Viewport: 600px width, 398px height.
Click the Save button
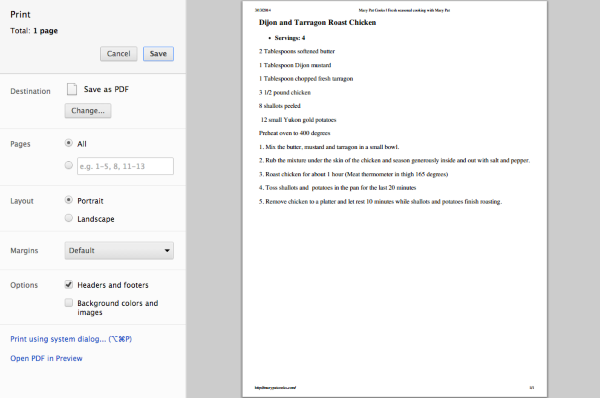pyautogui.click(x=158, y=54)
